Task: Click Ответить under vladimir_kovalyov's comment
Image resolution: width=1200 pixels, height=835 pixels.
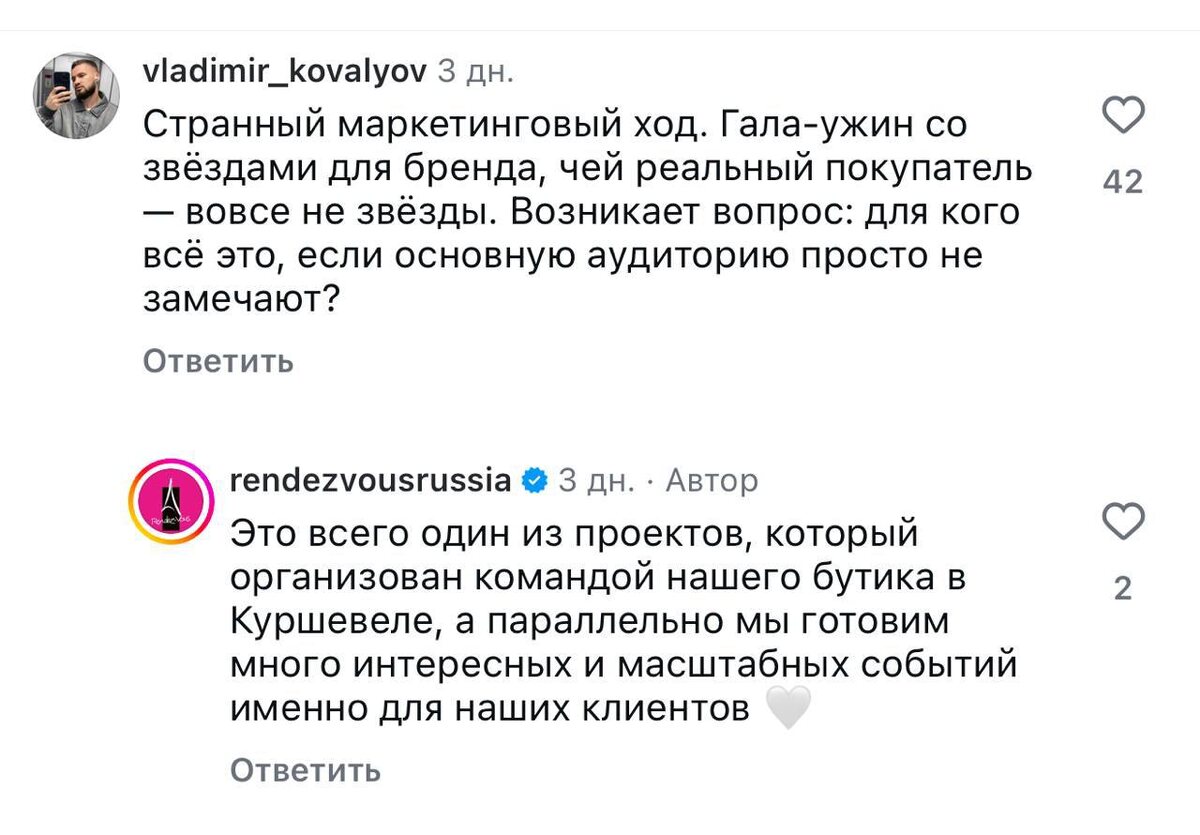Action: tap(217, 362)
